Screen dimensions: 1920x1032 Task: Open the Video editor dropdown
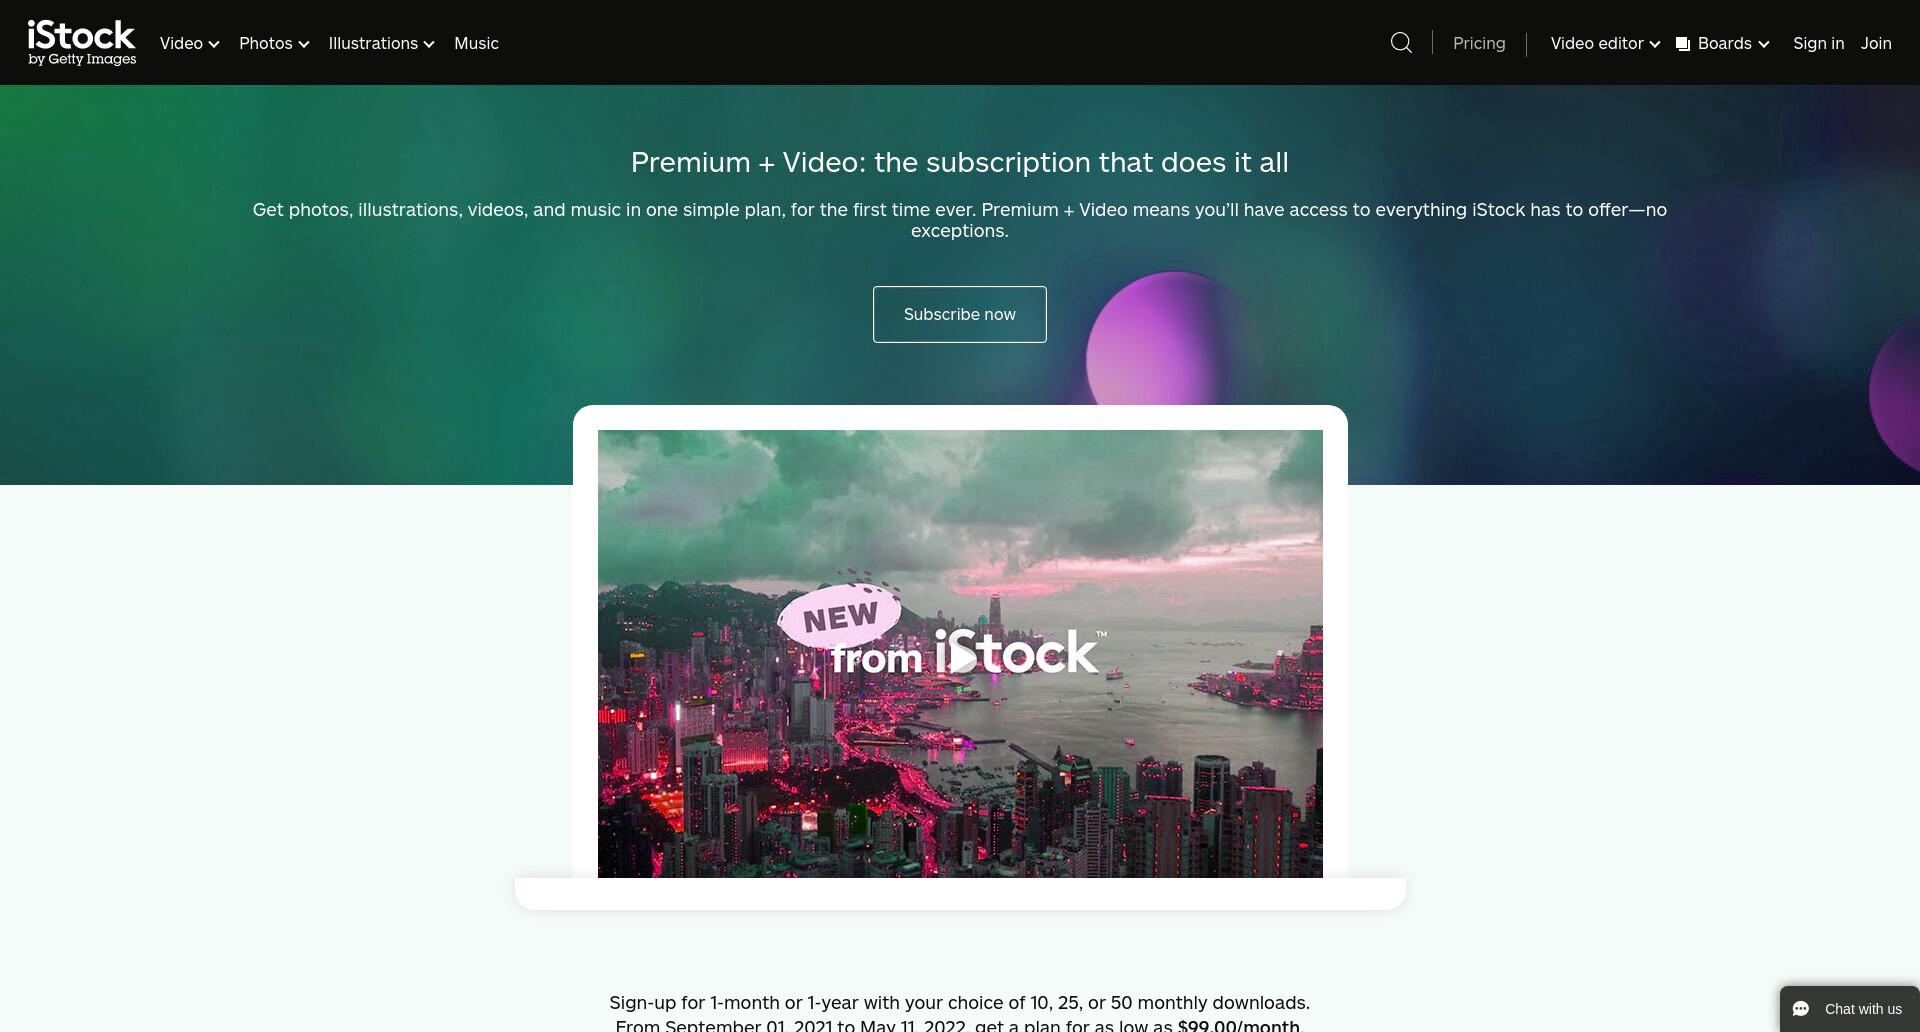(1605, 43)
